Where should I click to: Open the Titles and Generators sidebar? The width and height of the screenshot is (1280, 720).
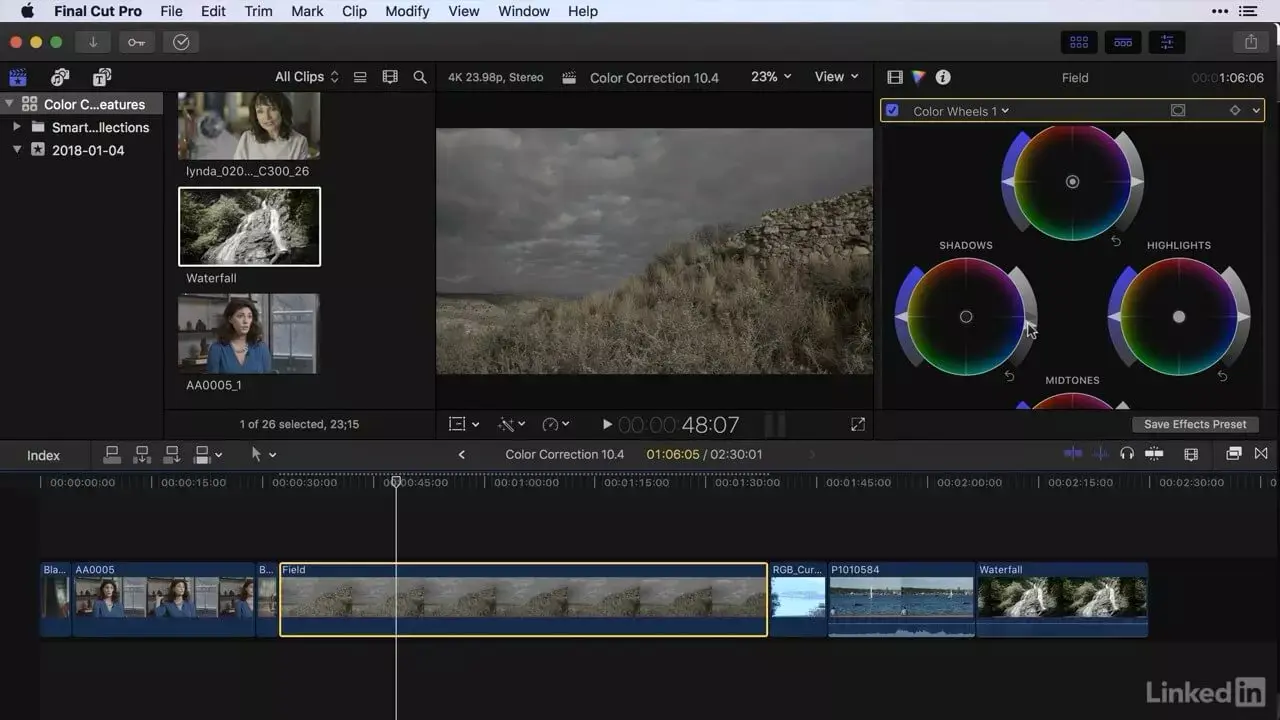[102, 77]
